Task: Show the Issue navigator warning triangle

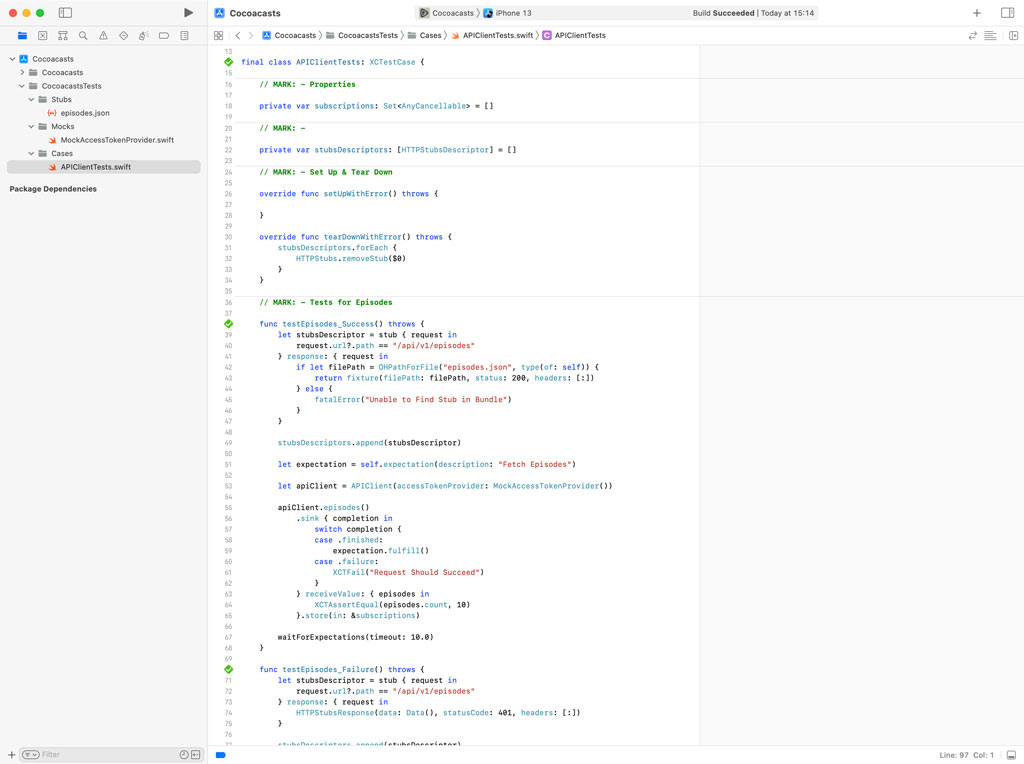Action: [102, 35]
